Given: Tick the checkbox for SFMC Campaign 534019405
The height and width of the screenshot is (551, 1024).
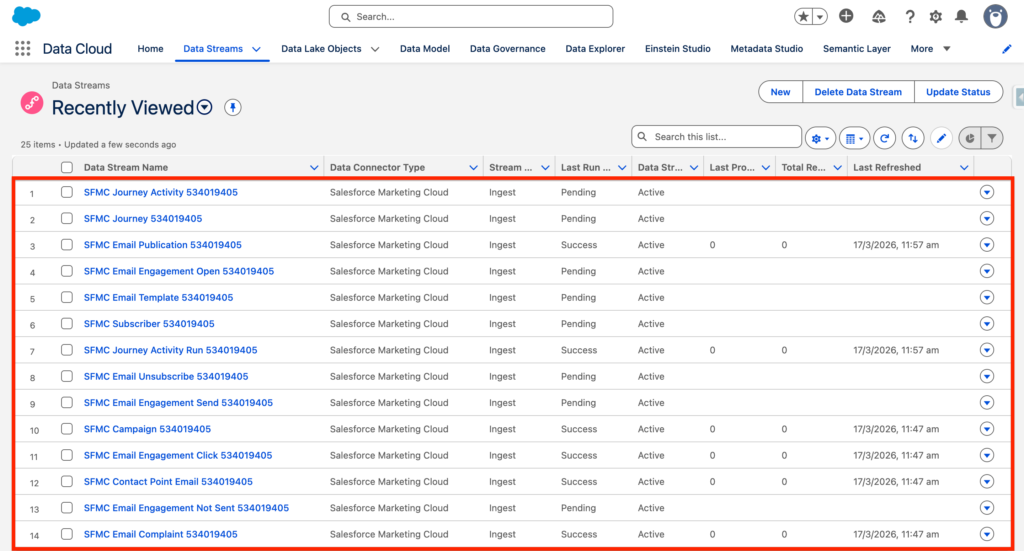Looking at the screenshot, I should (x=67, y=429).
